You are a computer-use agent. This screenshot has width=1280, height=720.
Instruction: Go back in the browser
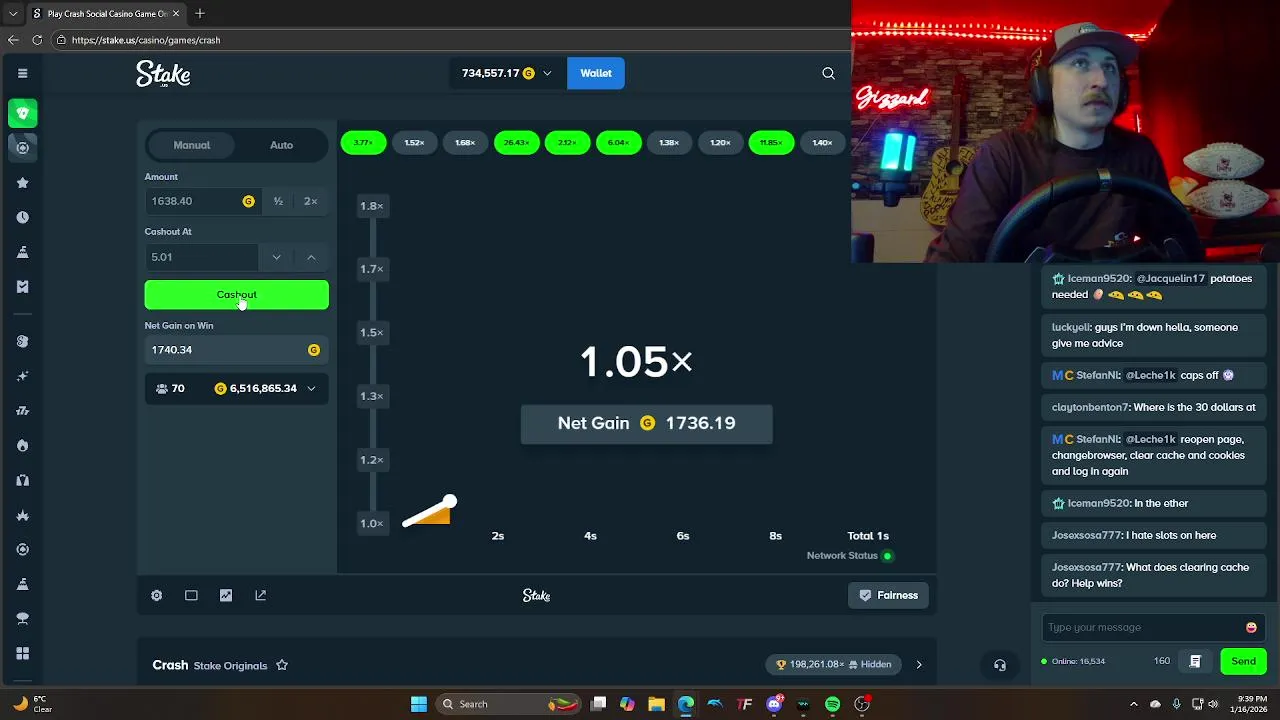(x=13, y=40)
